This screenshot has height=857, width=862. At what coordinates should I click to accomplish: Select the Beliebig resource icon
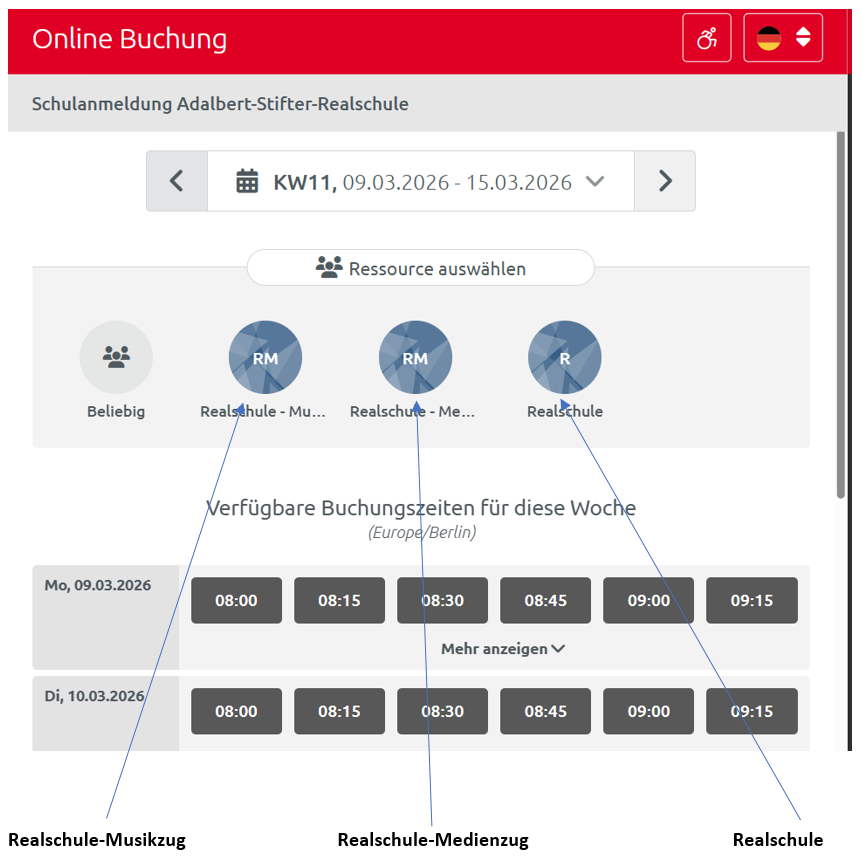tap(116, 357)
